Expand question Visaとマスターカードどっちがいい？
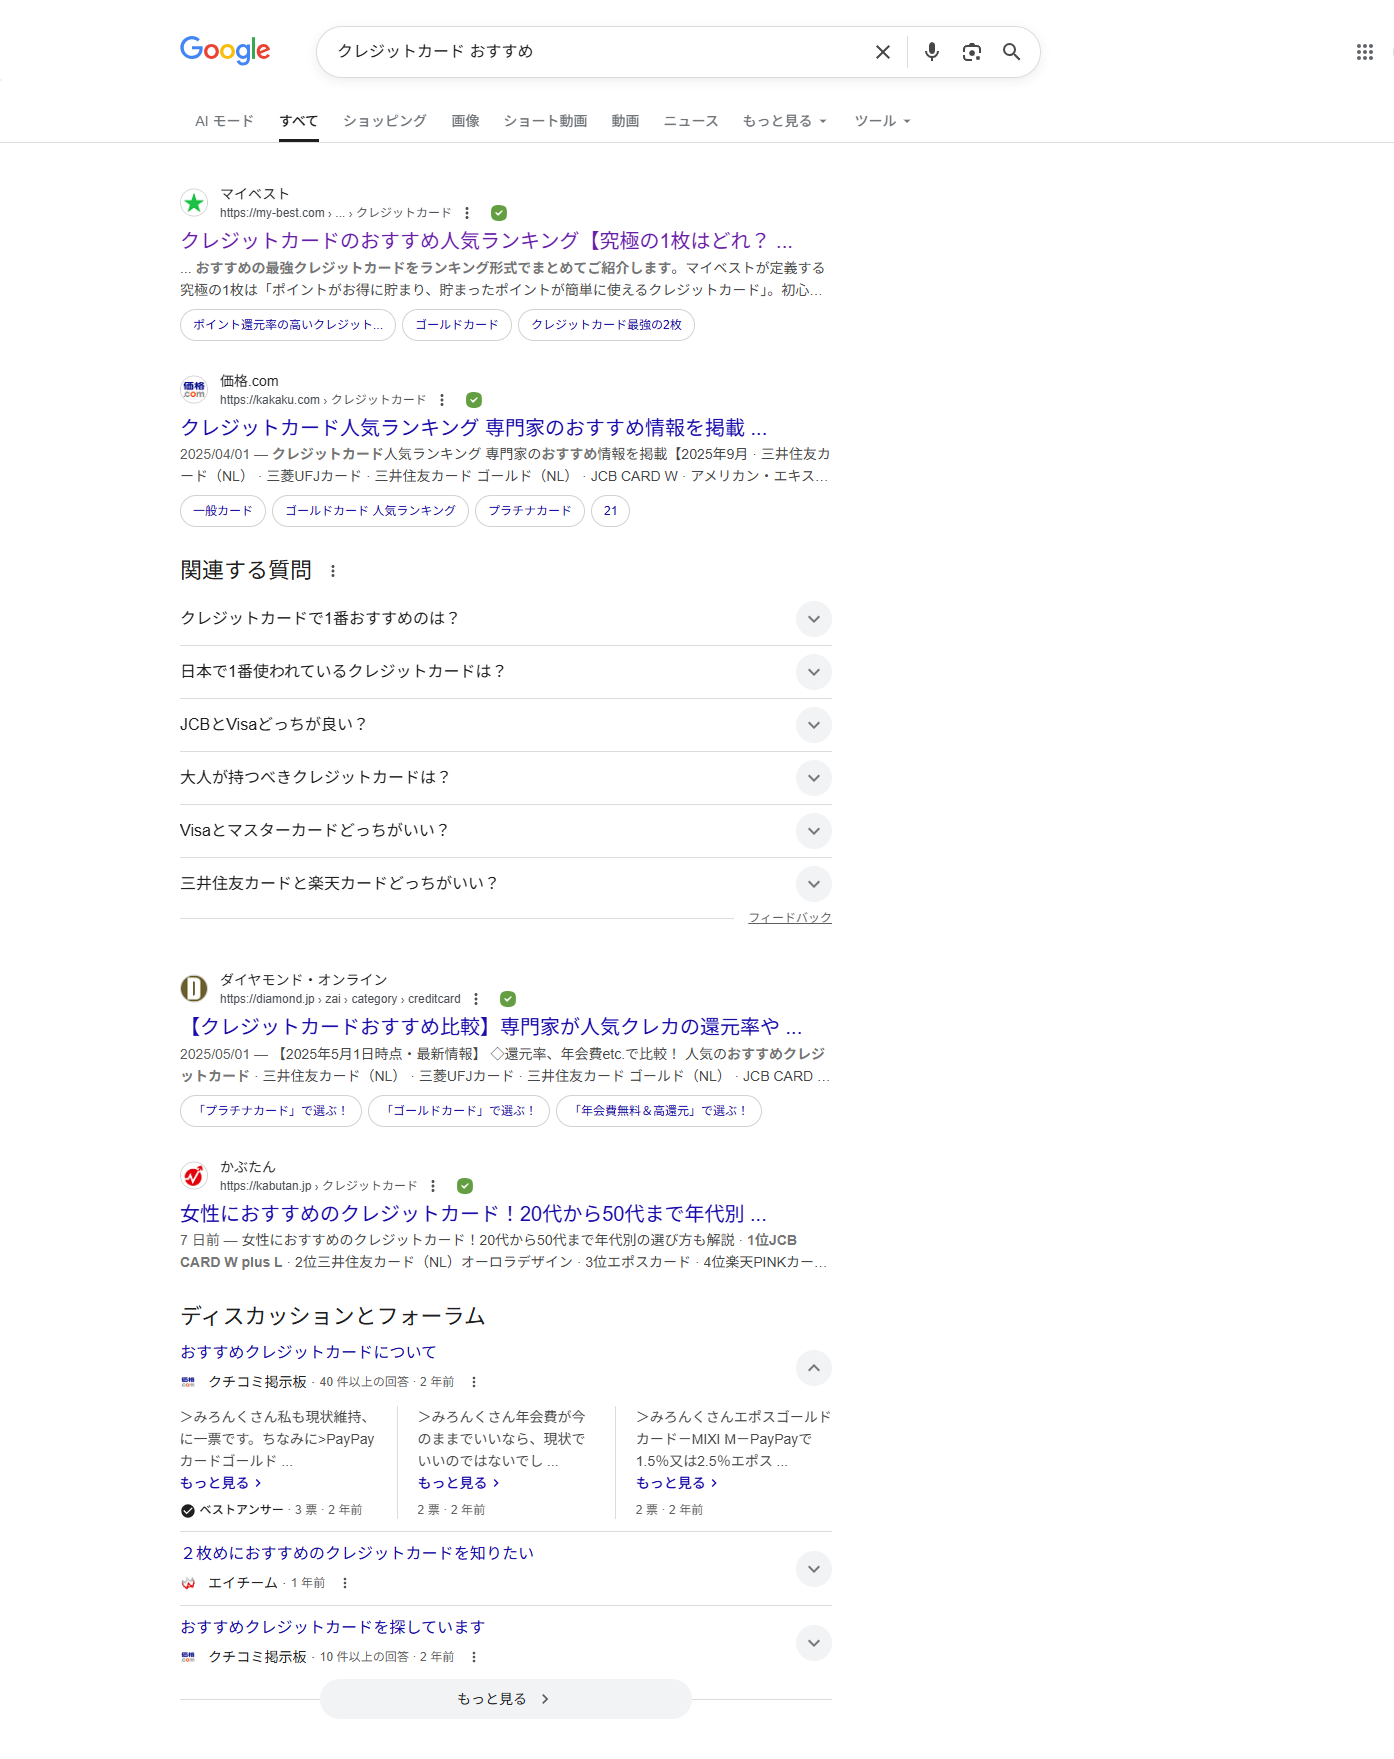The height and width of the screenshot is (1759, 1394). coord(814,831)
